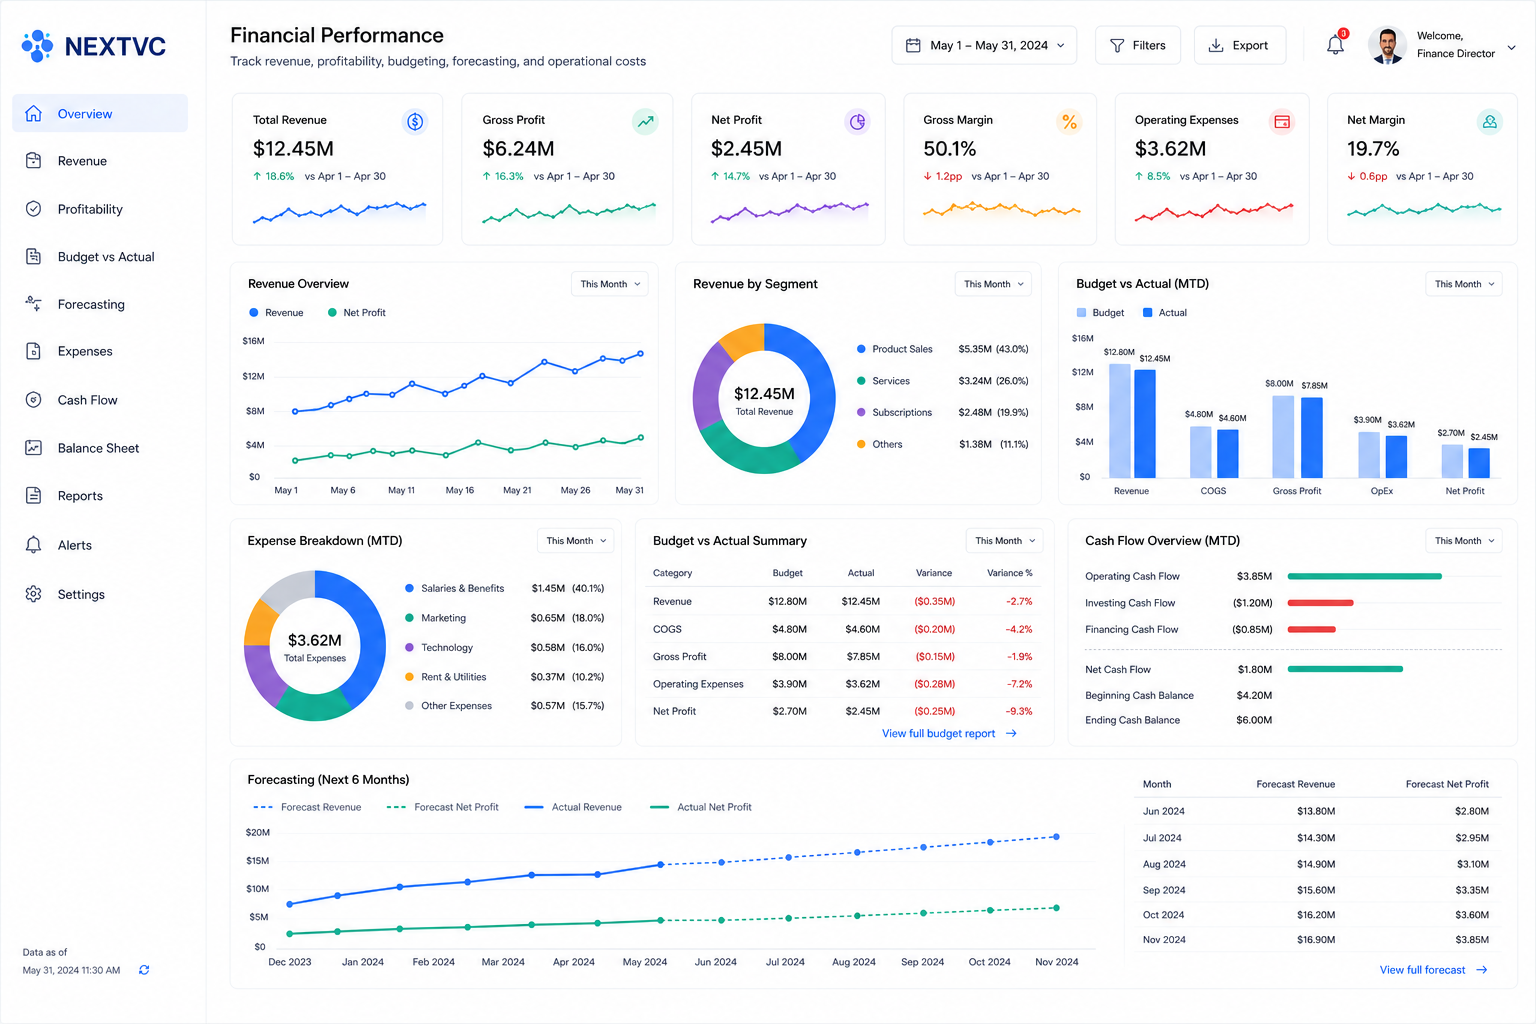Click the Jun 2024 forecast table row
The width and height of the screenshot is (1536, 1024).
click(x=1316, y=811)
